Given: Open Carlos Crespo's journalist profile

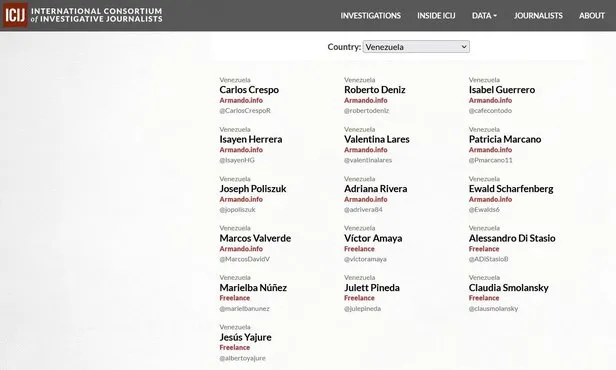Looking at the screenshot, I should tap(249, 90).
